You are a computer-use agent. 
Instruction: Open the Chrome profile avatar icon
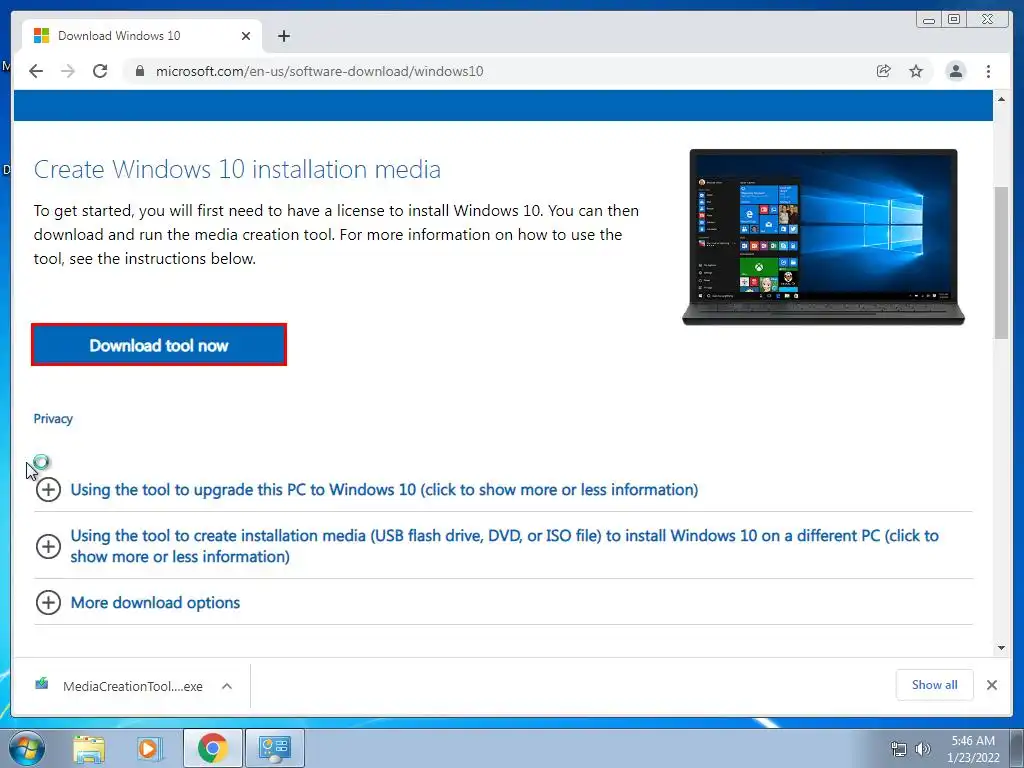click(x=955, y=71)
